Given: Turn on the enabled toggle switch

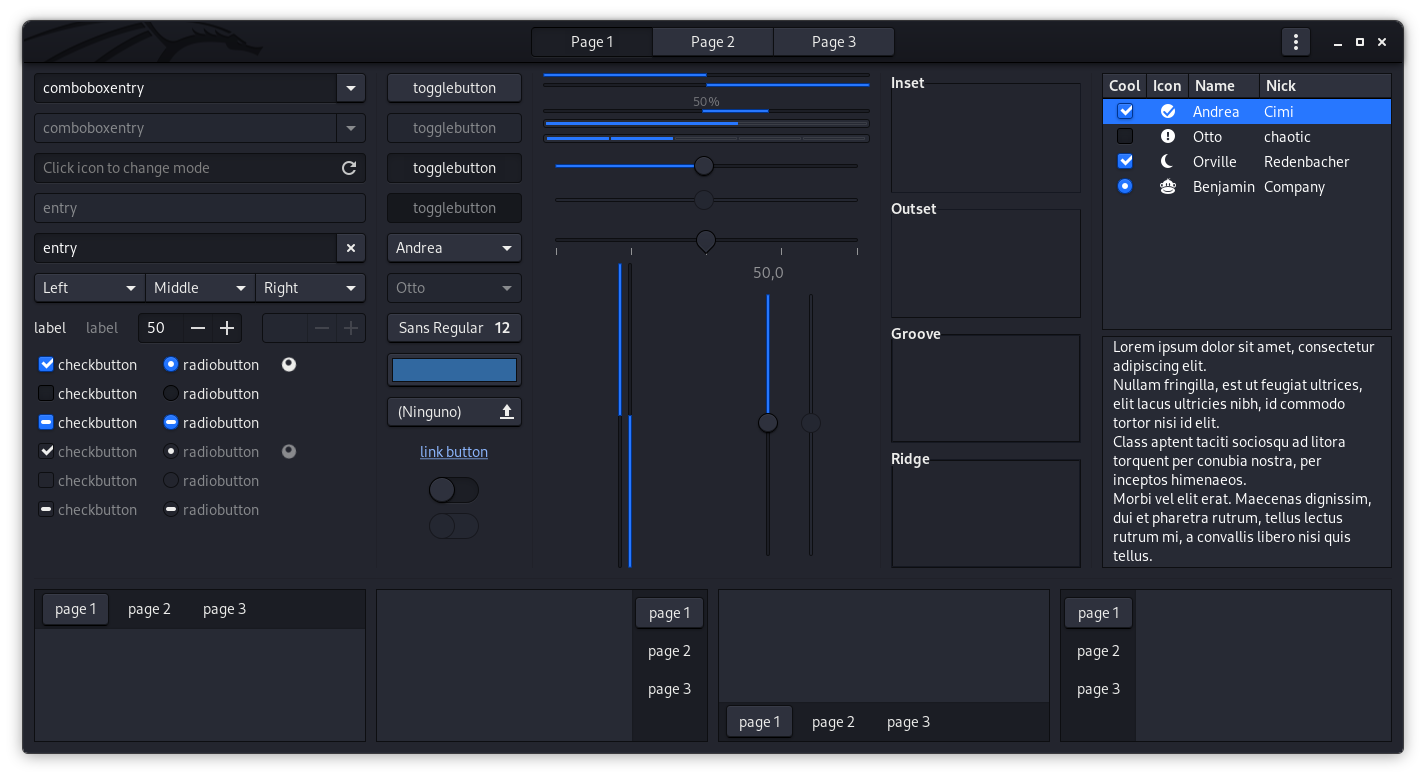Looking at the screenshot, I should (x=454, y=490).
